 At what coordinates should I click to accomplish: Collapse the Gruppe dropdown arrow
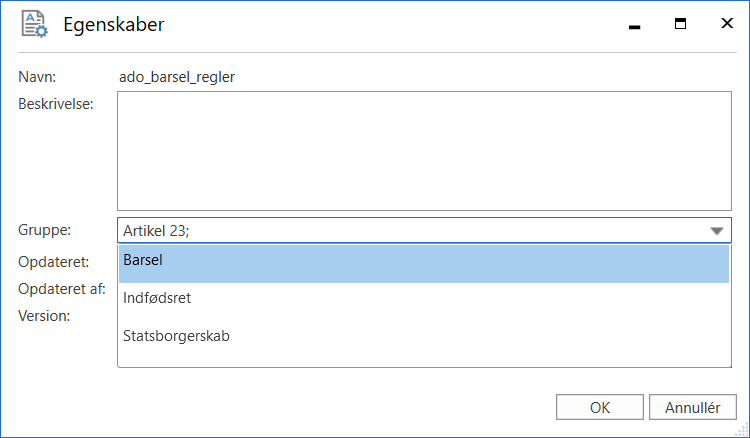716,231
